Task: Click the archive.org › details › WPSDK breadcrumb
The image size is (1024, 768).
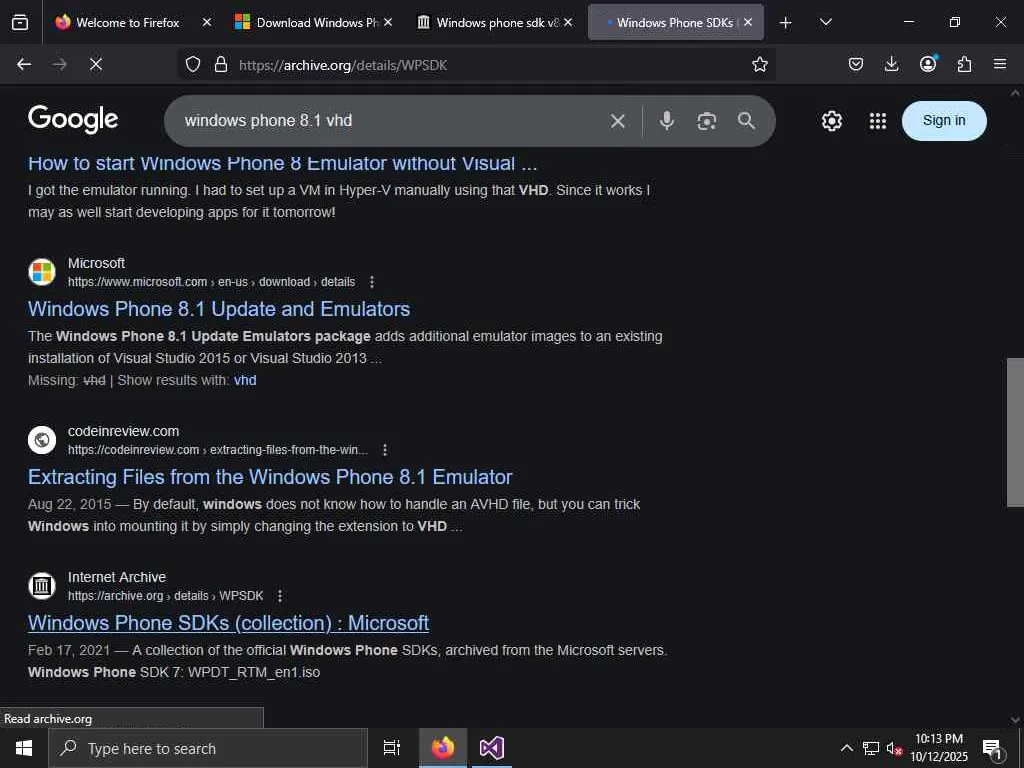Action: pyautogui.click(x=166, y=596)
